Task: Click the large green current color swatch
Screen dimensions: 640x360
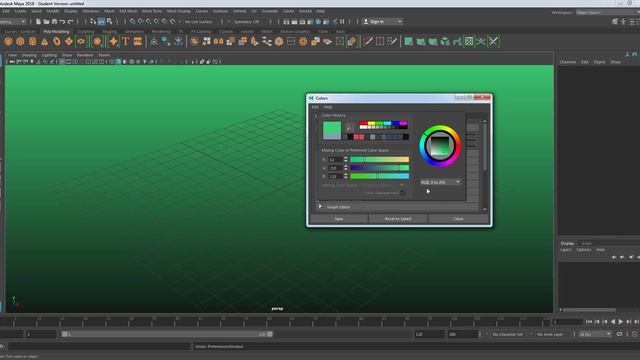Action: pyautogui.click(x=332, y=131)
